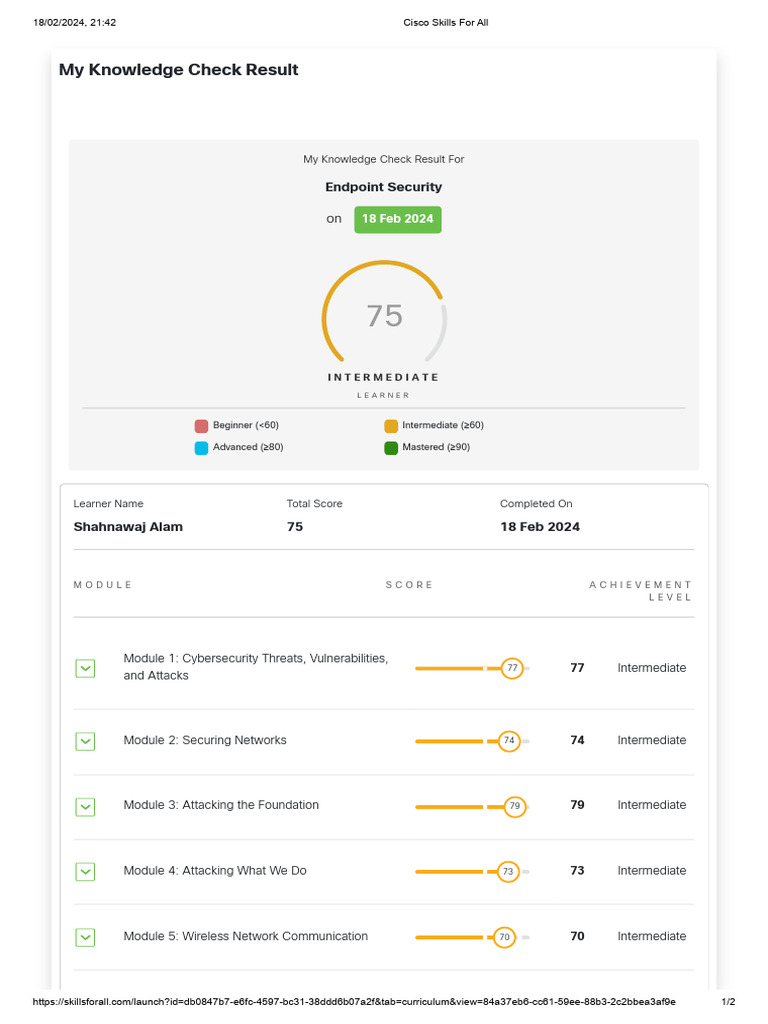Expand Module 5 Wireless Network Communication chevron

pyautogui.click(x=85, y=937)
